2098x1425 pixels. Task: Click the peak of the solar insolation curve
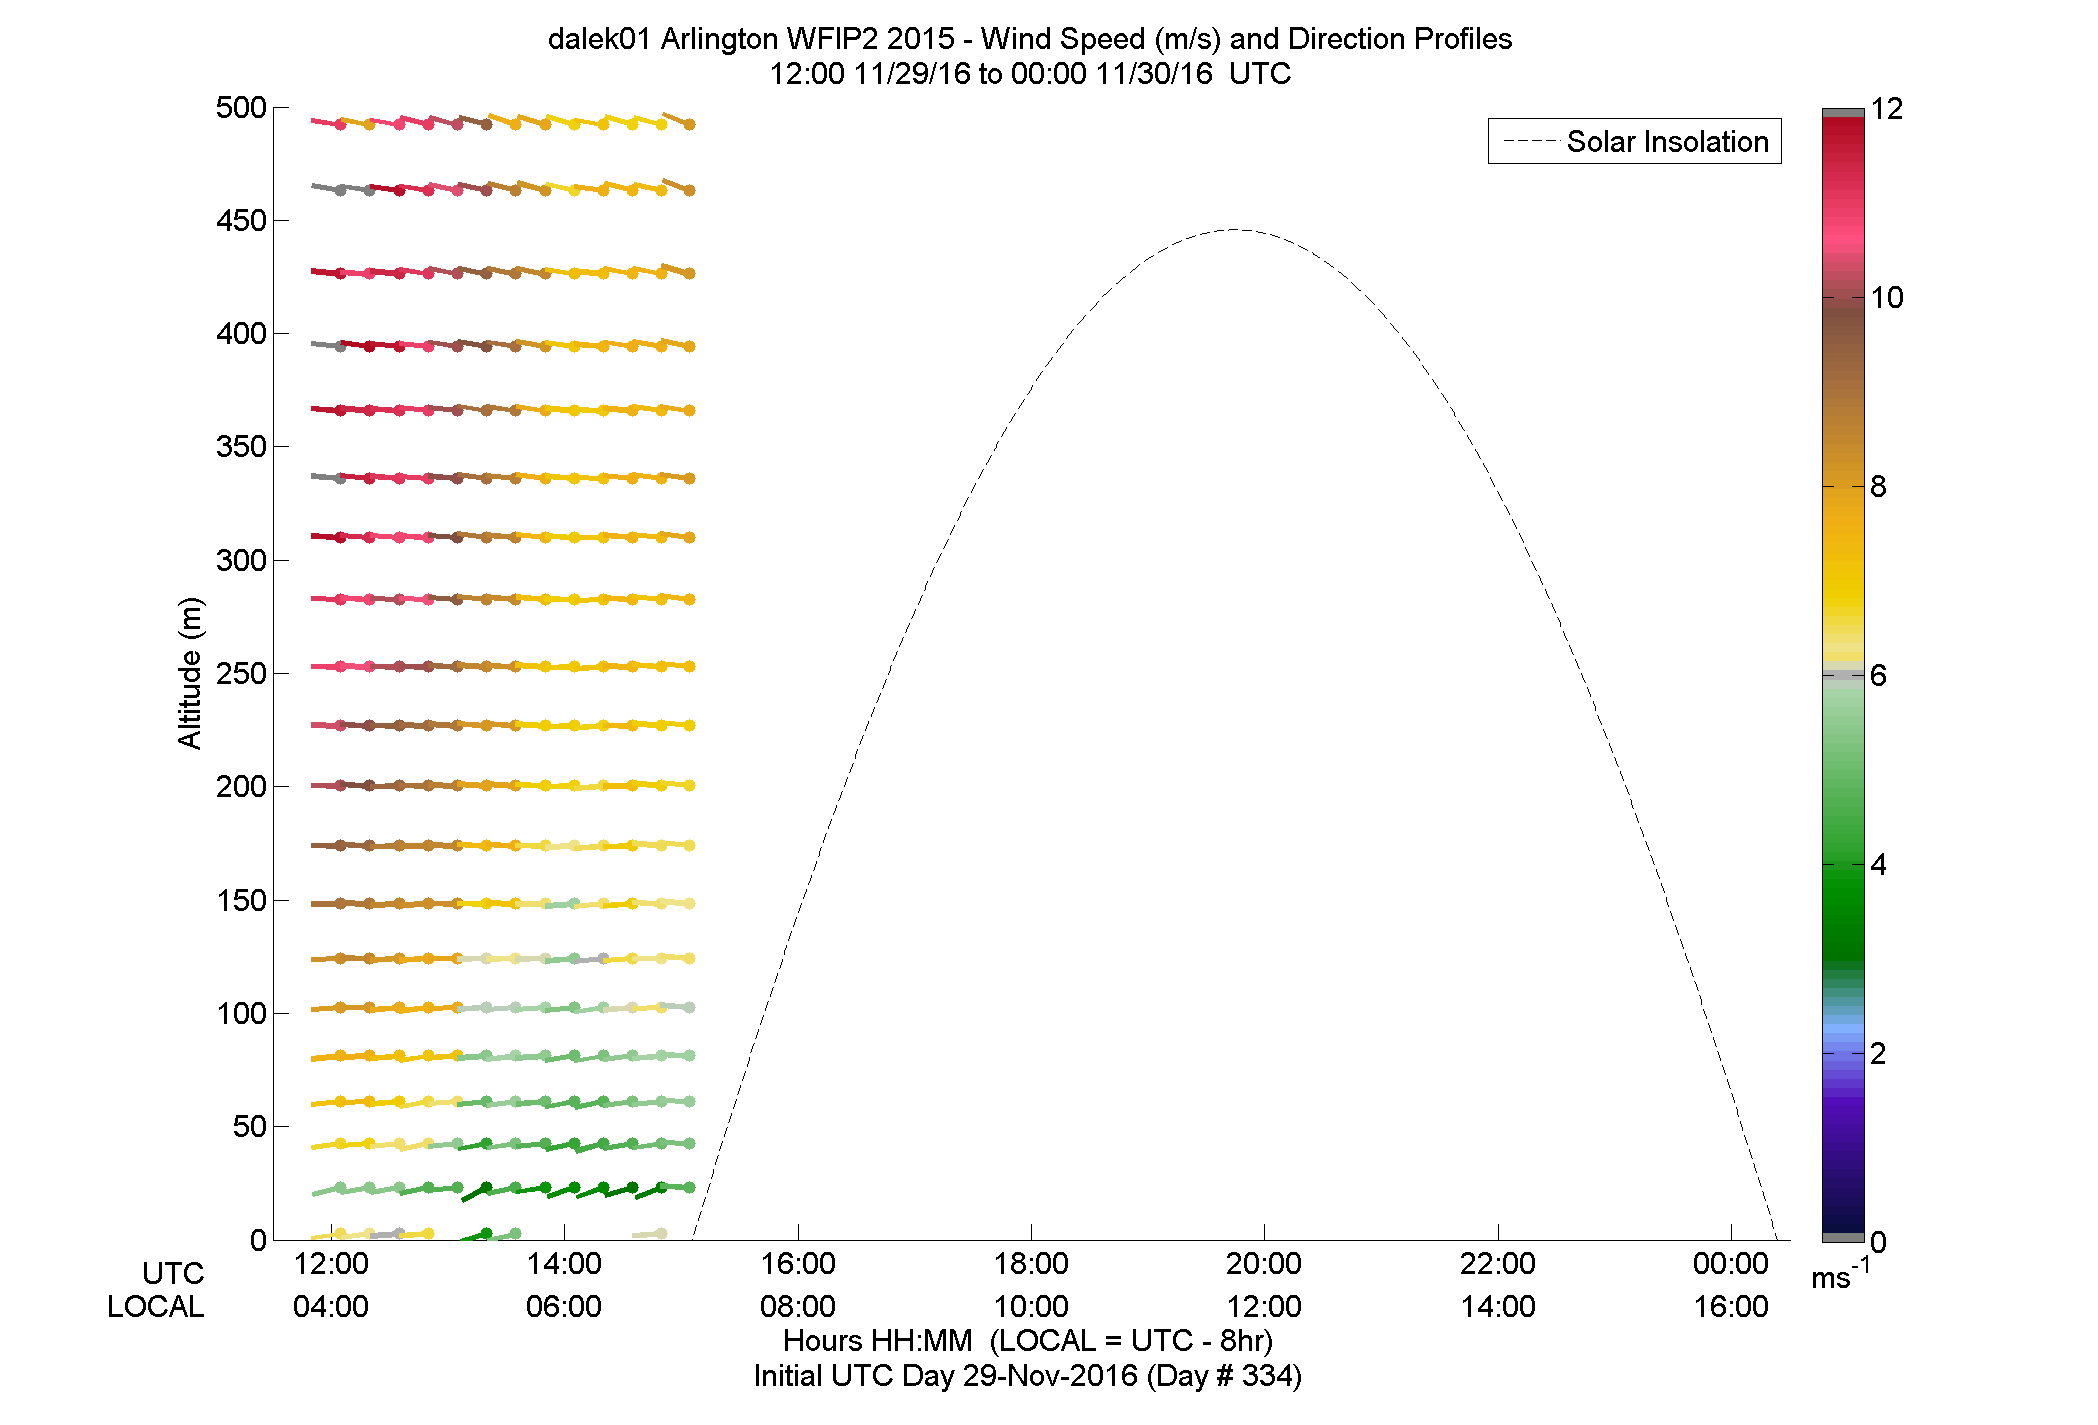(1236, 230)
